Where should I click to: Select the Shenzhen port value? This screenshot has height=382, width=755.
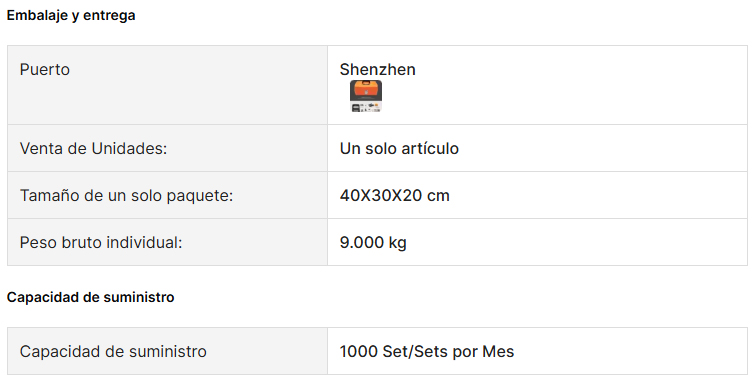(x=378, y=69)
